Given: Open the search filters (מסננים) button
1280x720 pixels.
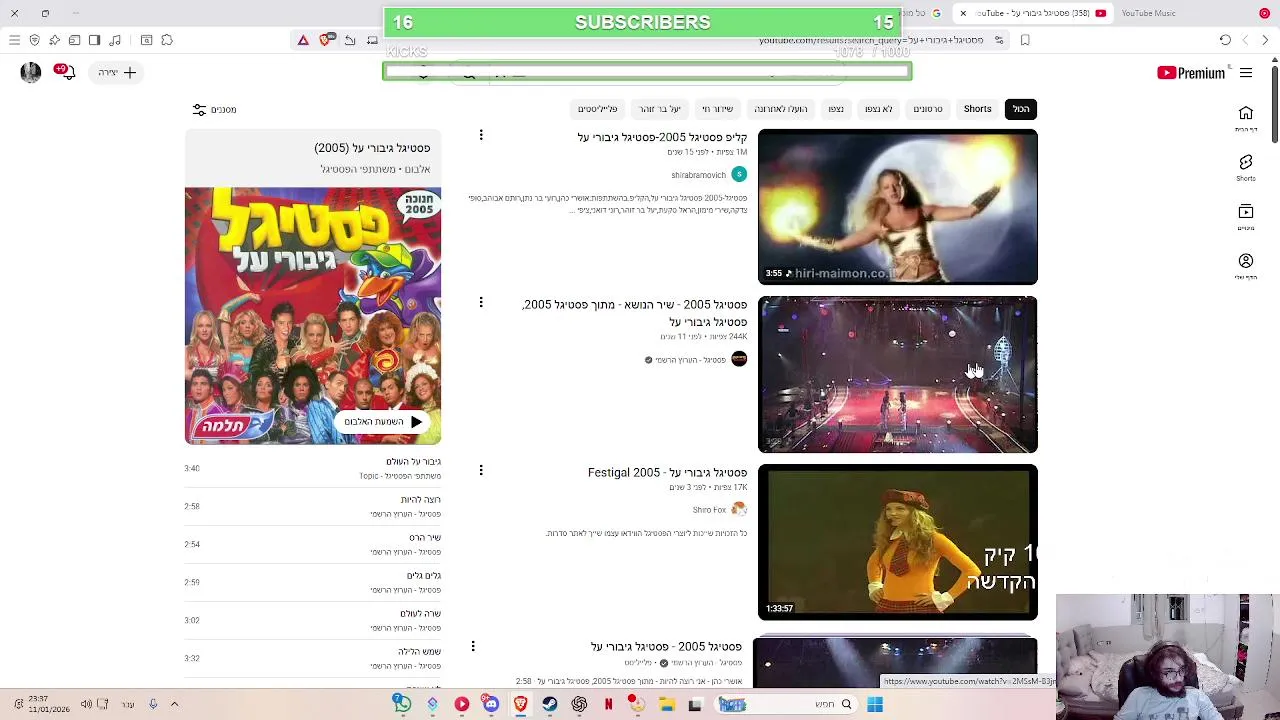Looking at the screenshot, I should tap(215, 109).
